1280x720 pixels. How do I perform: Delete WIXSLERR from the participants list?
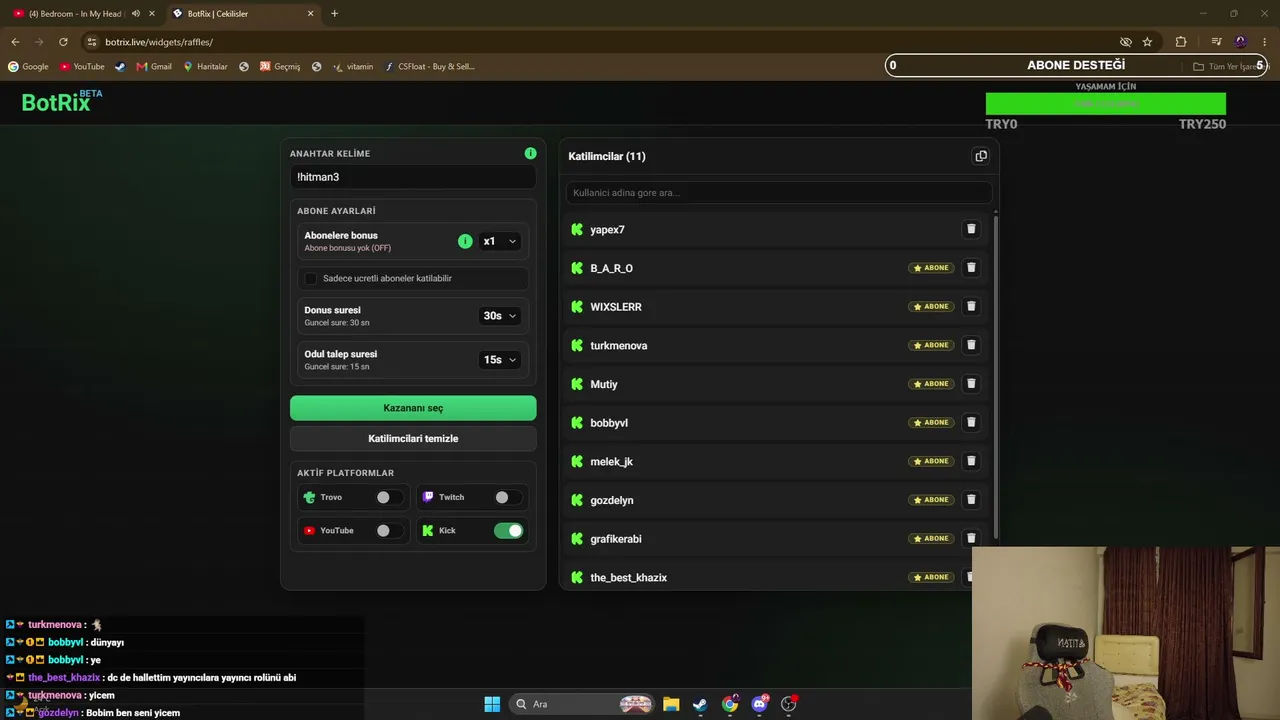(970, 306)
